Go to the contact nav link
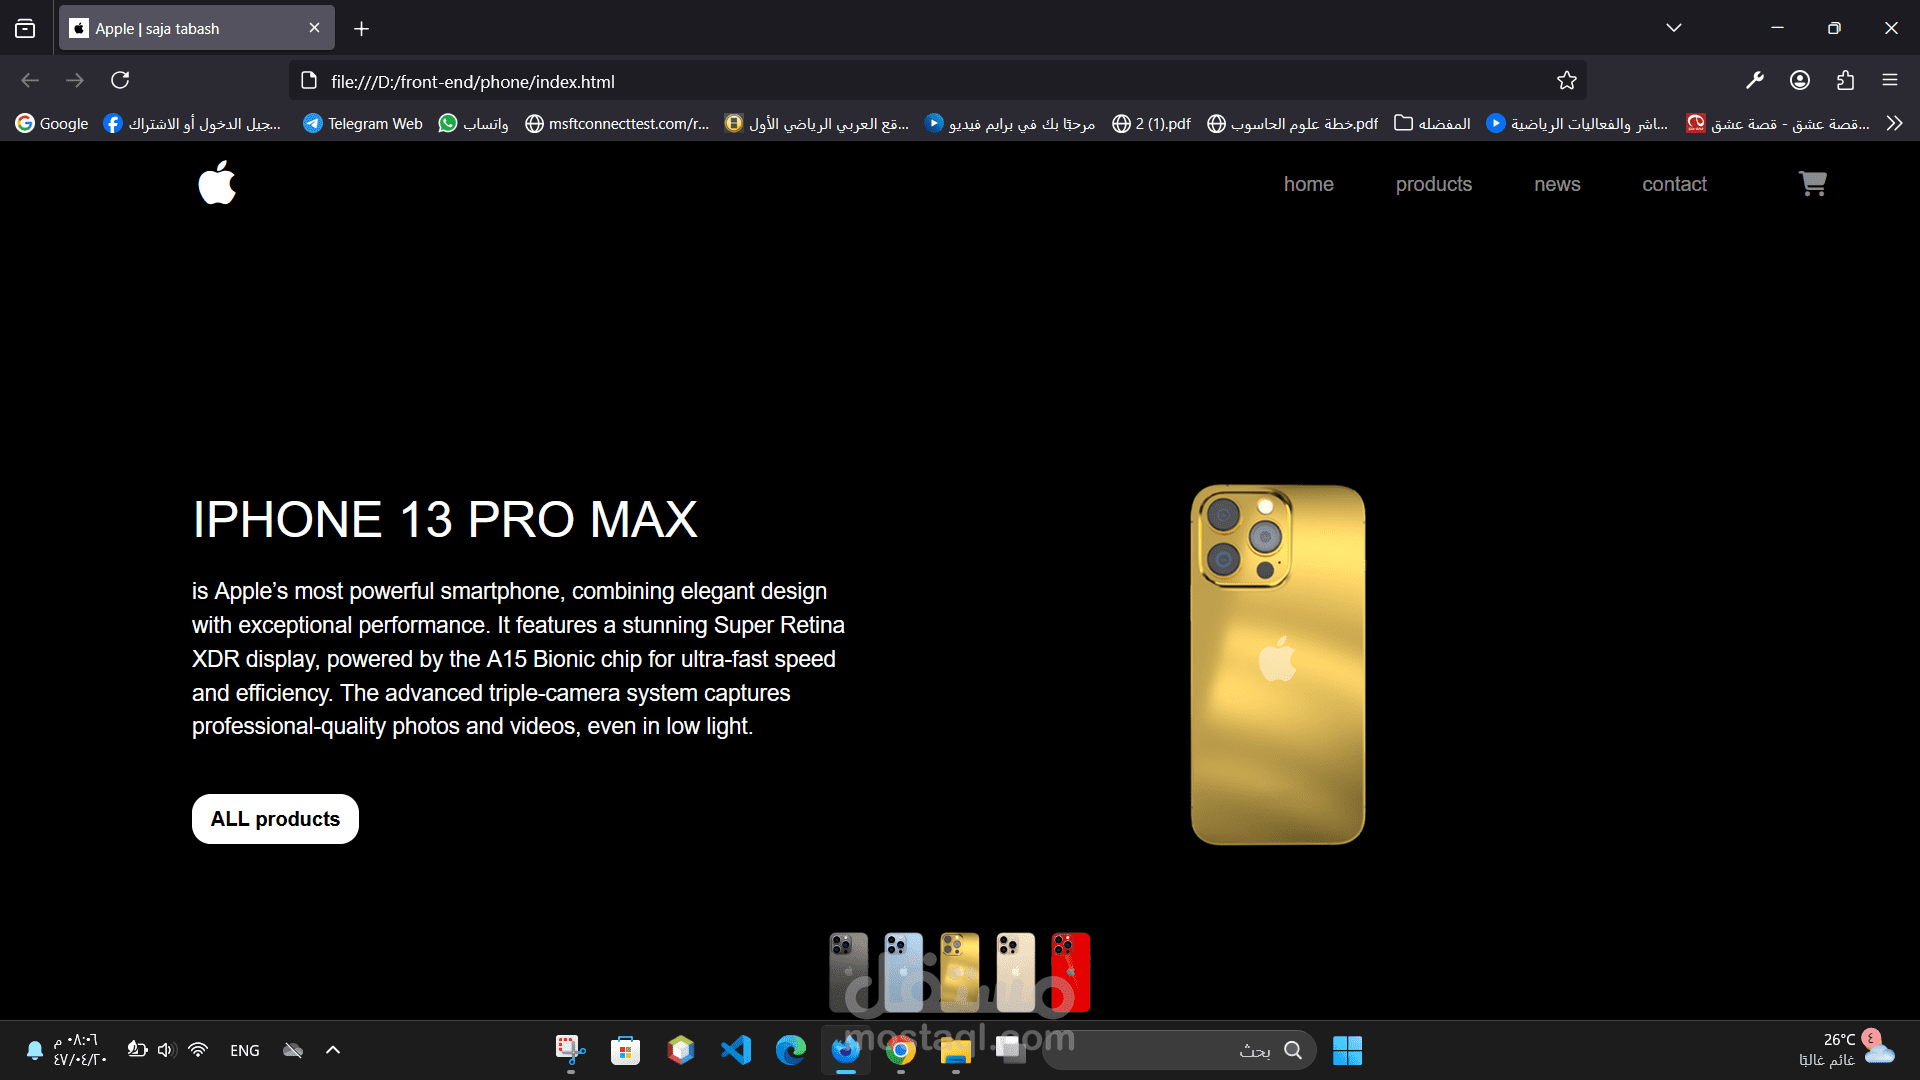This screenshot has width=1920, height=1080. click(x=1674, y=184)
